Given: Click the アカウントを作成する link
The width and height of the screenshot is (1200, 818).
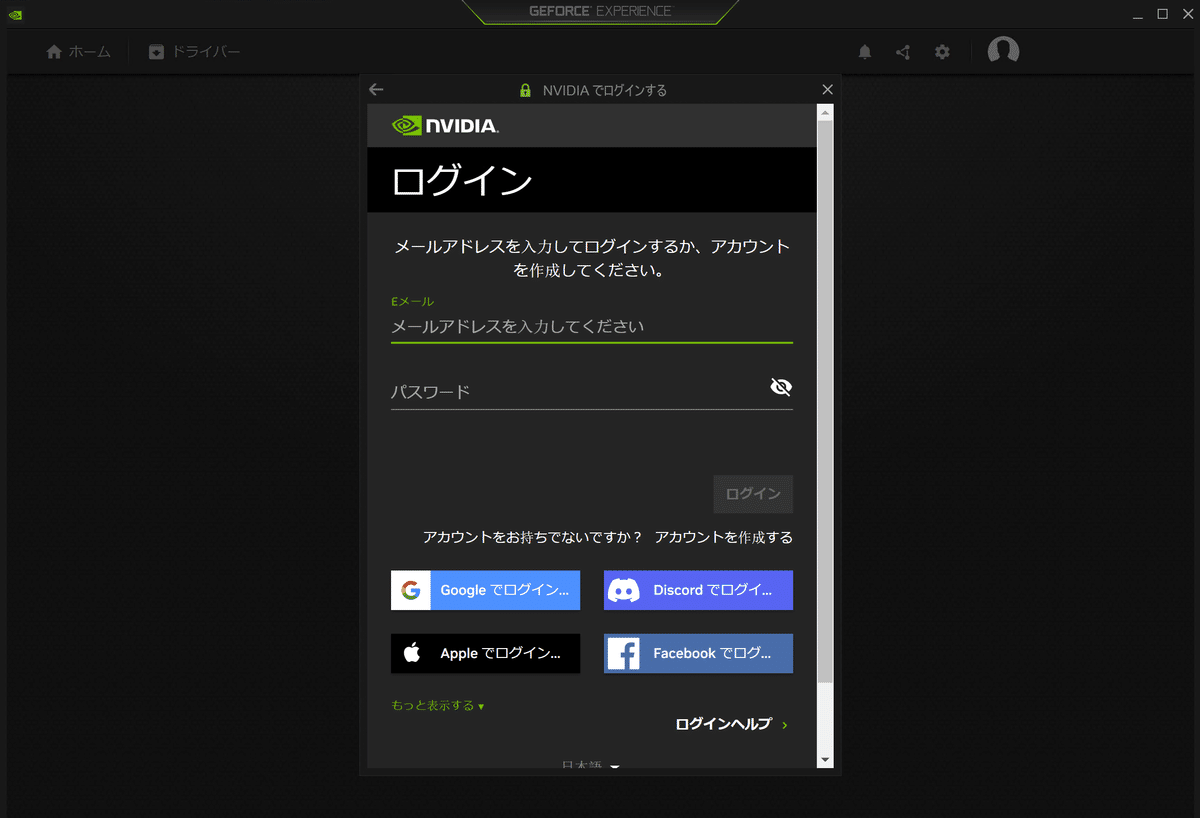Looking at the screenshot, I should coord(723,537).
